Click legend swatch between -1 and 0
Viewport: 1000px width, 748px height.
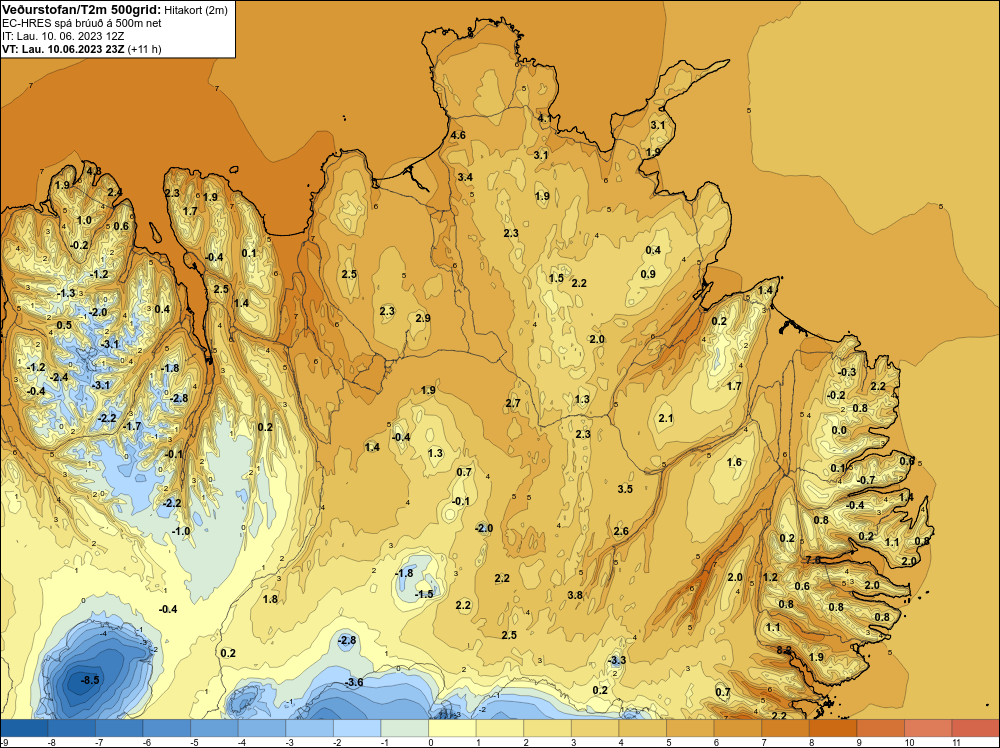point(404,728)
